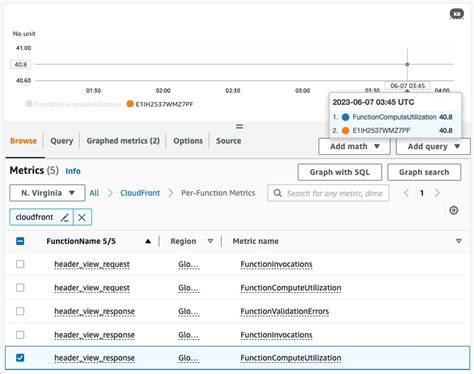Open the Metric name column filter arrow
Screen dimensions: 474x374
[459, 241]
